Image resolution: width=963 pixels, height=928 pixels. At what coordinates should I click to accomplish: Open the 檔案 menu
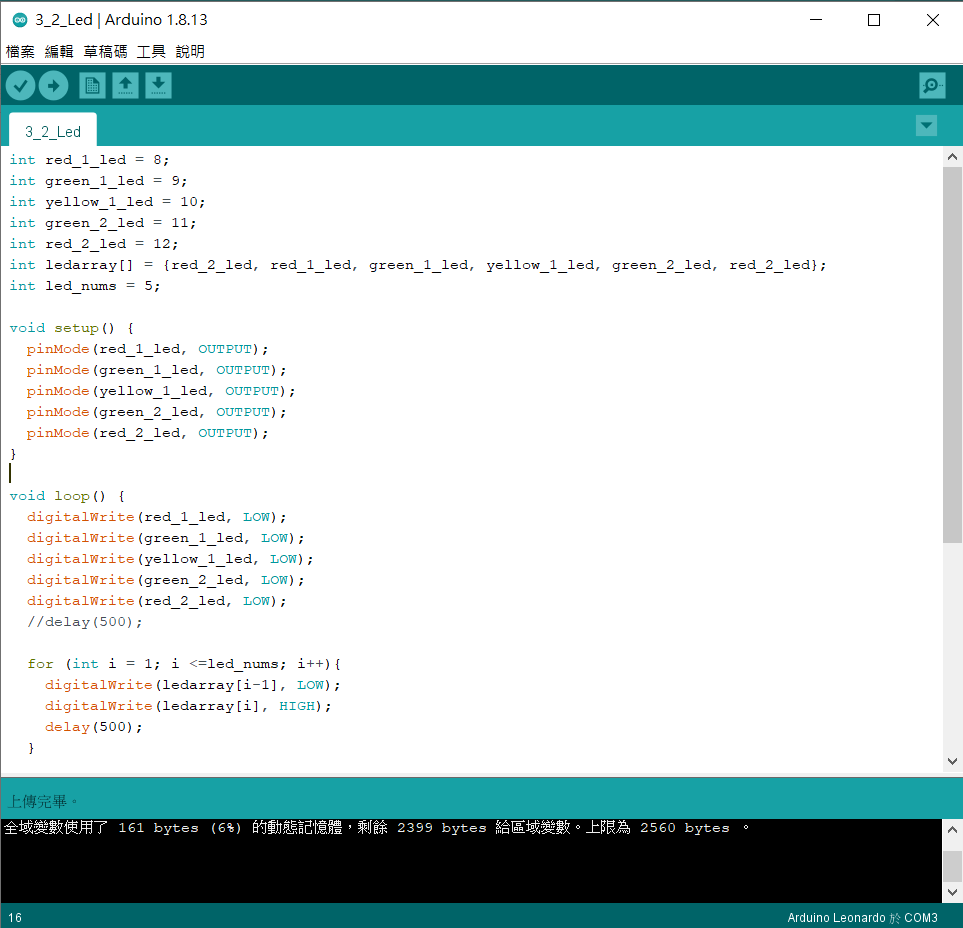20,52
